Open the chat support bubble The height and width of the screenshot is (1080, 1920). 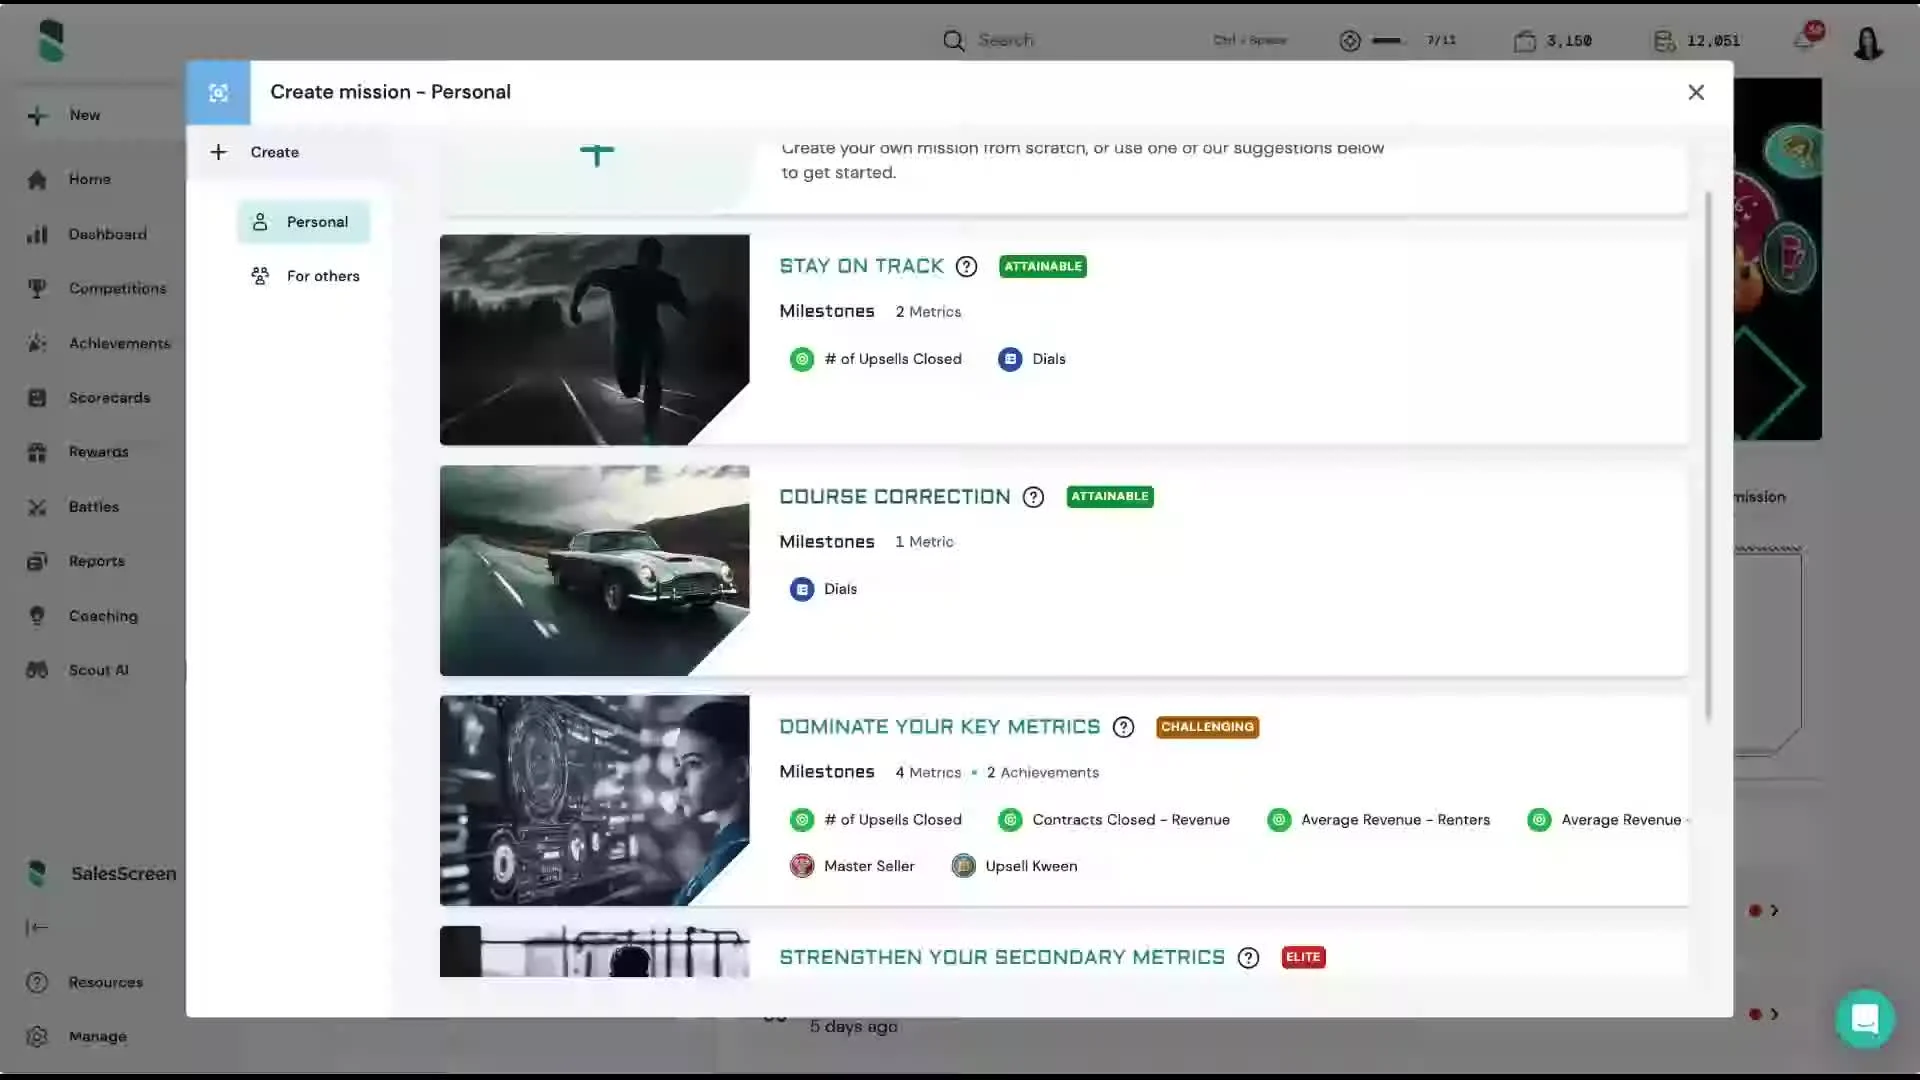pos(1865,1019)
